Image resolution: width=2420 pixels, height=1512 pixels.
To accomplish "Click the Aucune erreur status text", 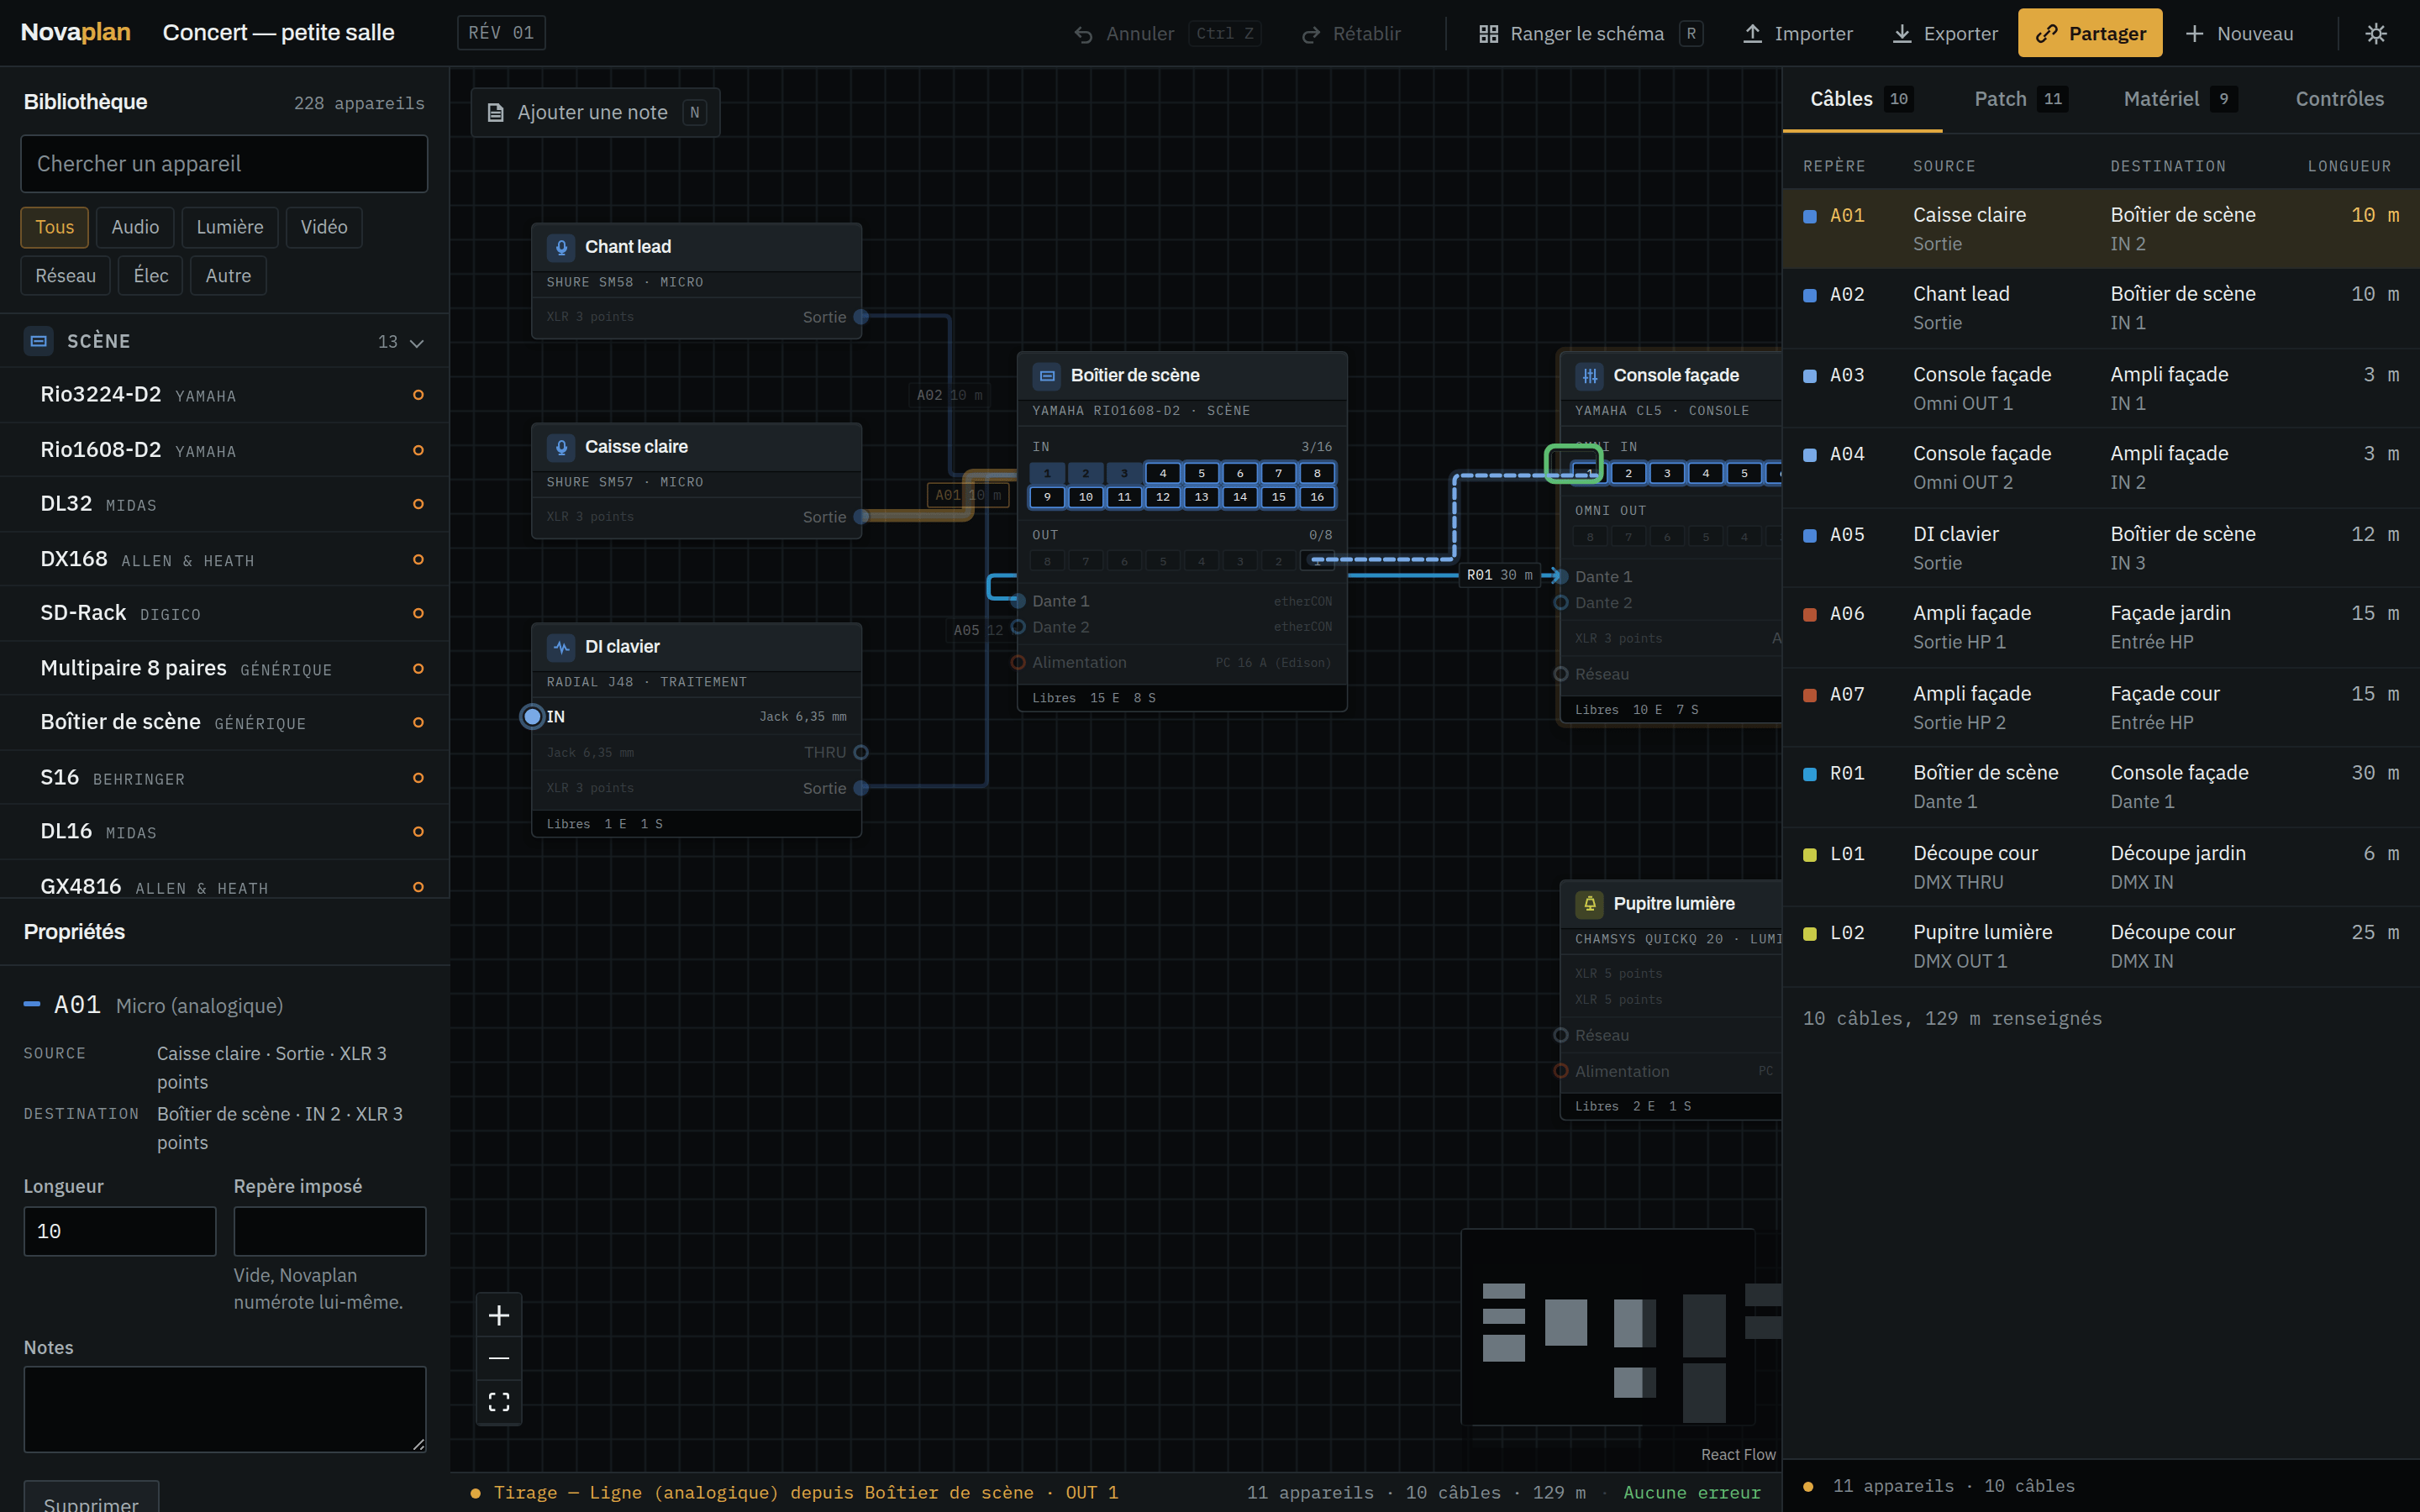I will click(1692, 1493).
